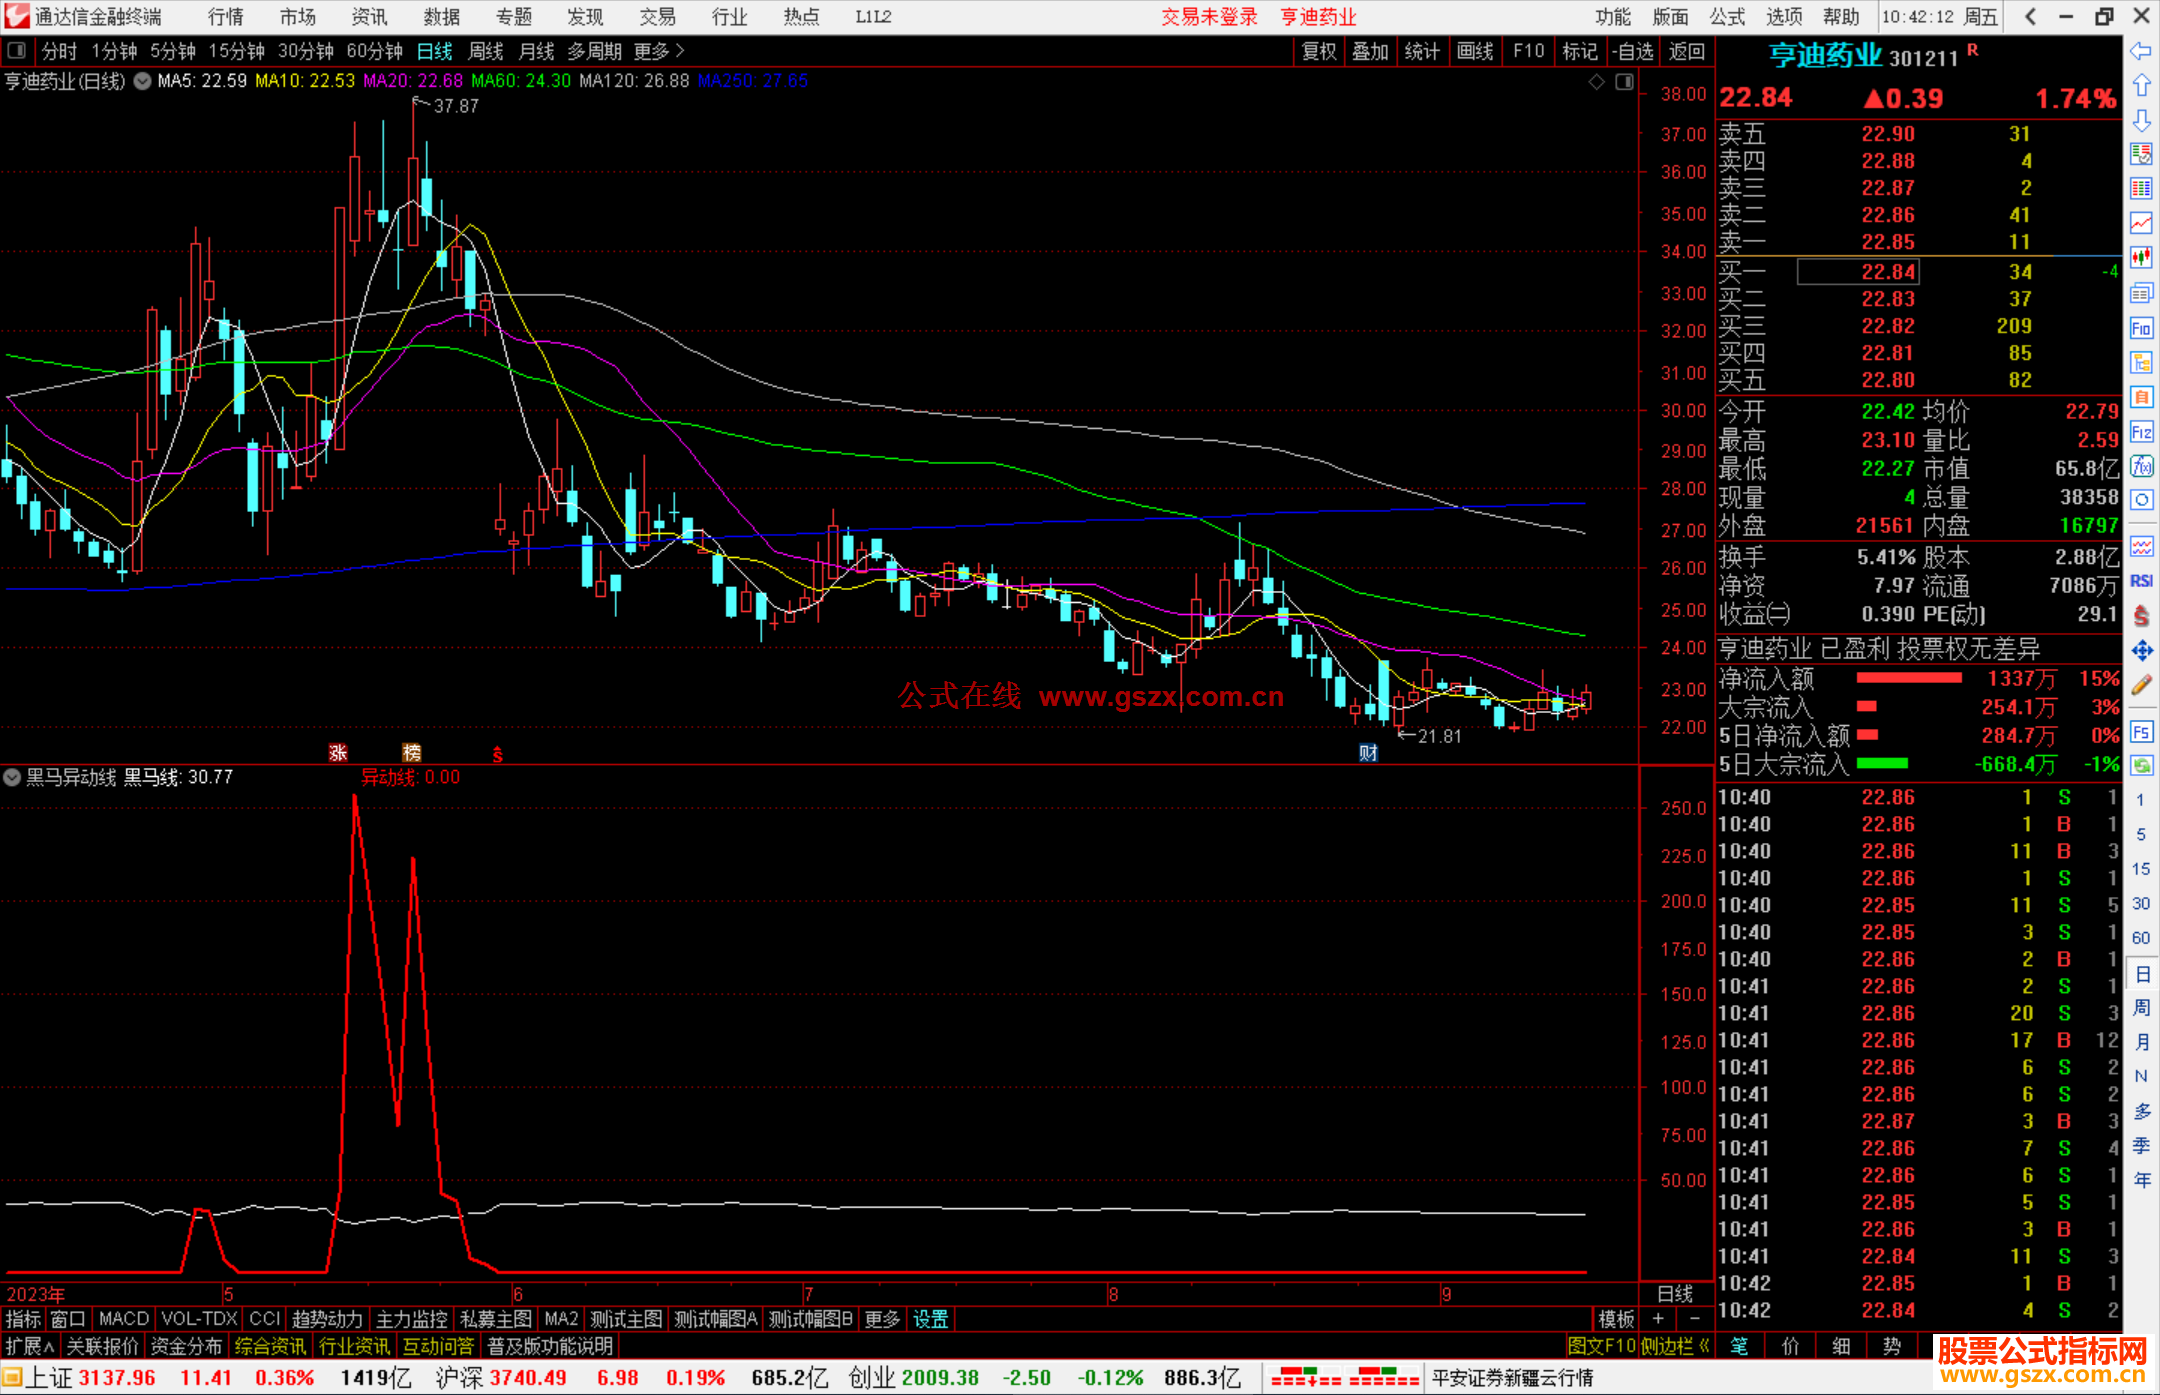Open the 行情 menu
Viewport: 2160px width, 1395px height.
225,17
